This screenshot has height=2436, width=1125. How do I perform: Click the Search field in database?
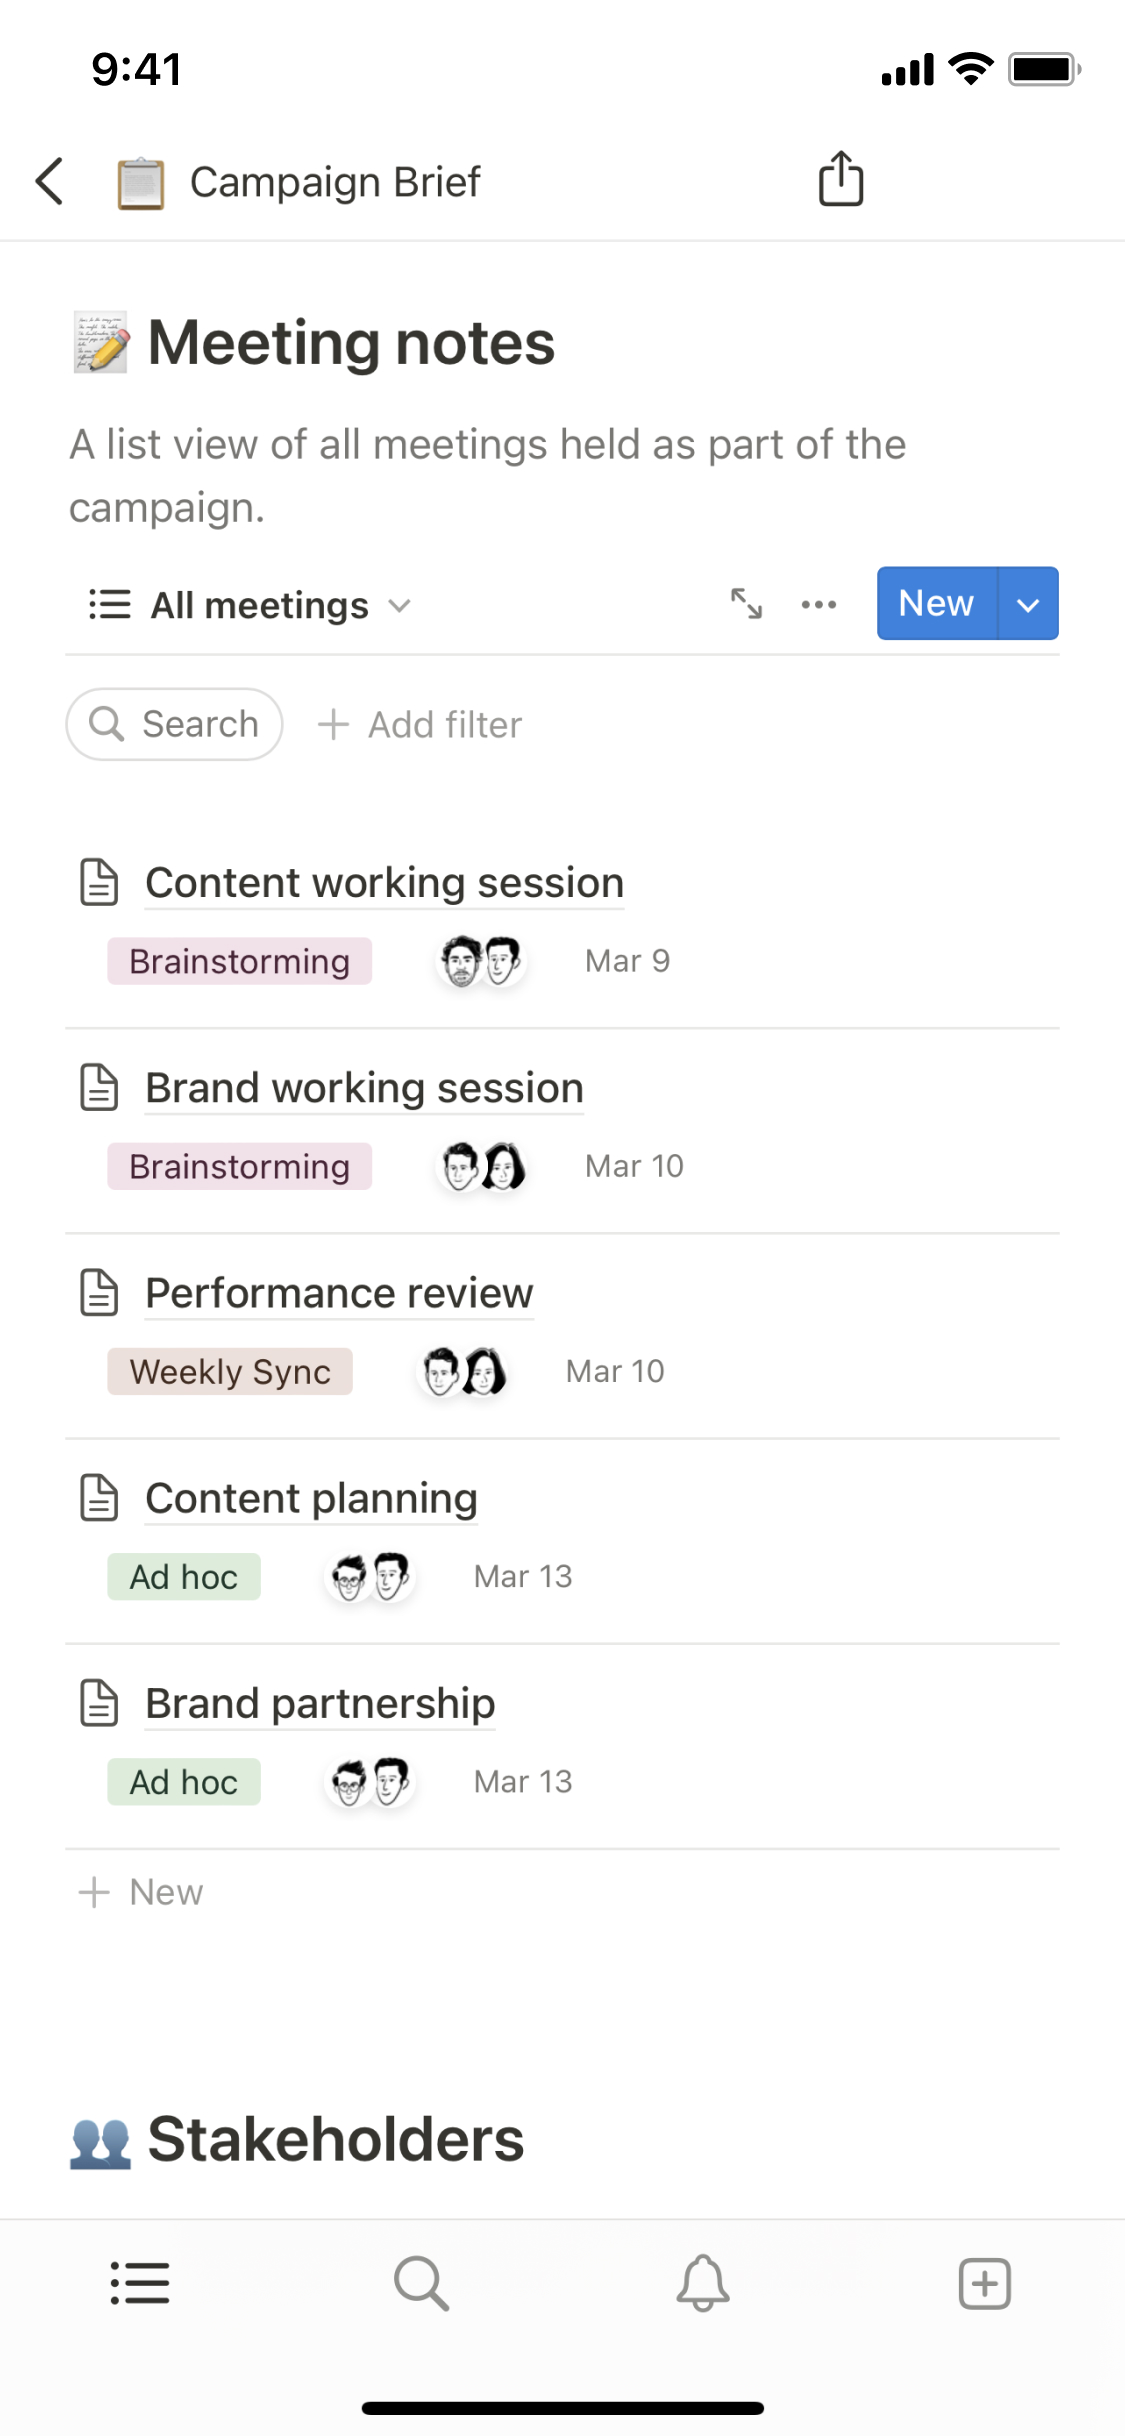[x=175, y=724]
